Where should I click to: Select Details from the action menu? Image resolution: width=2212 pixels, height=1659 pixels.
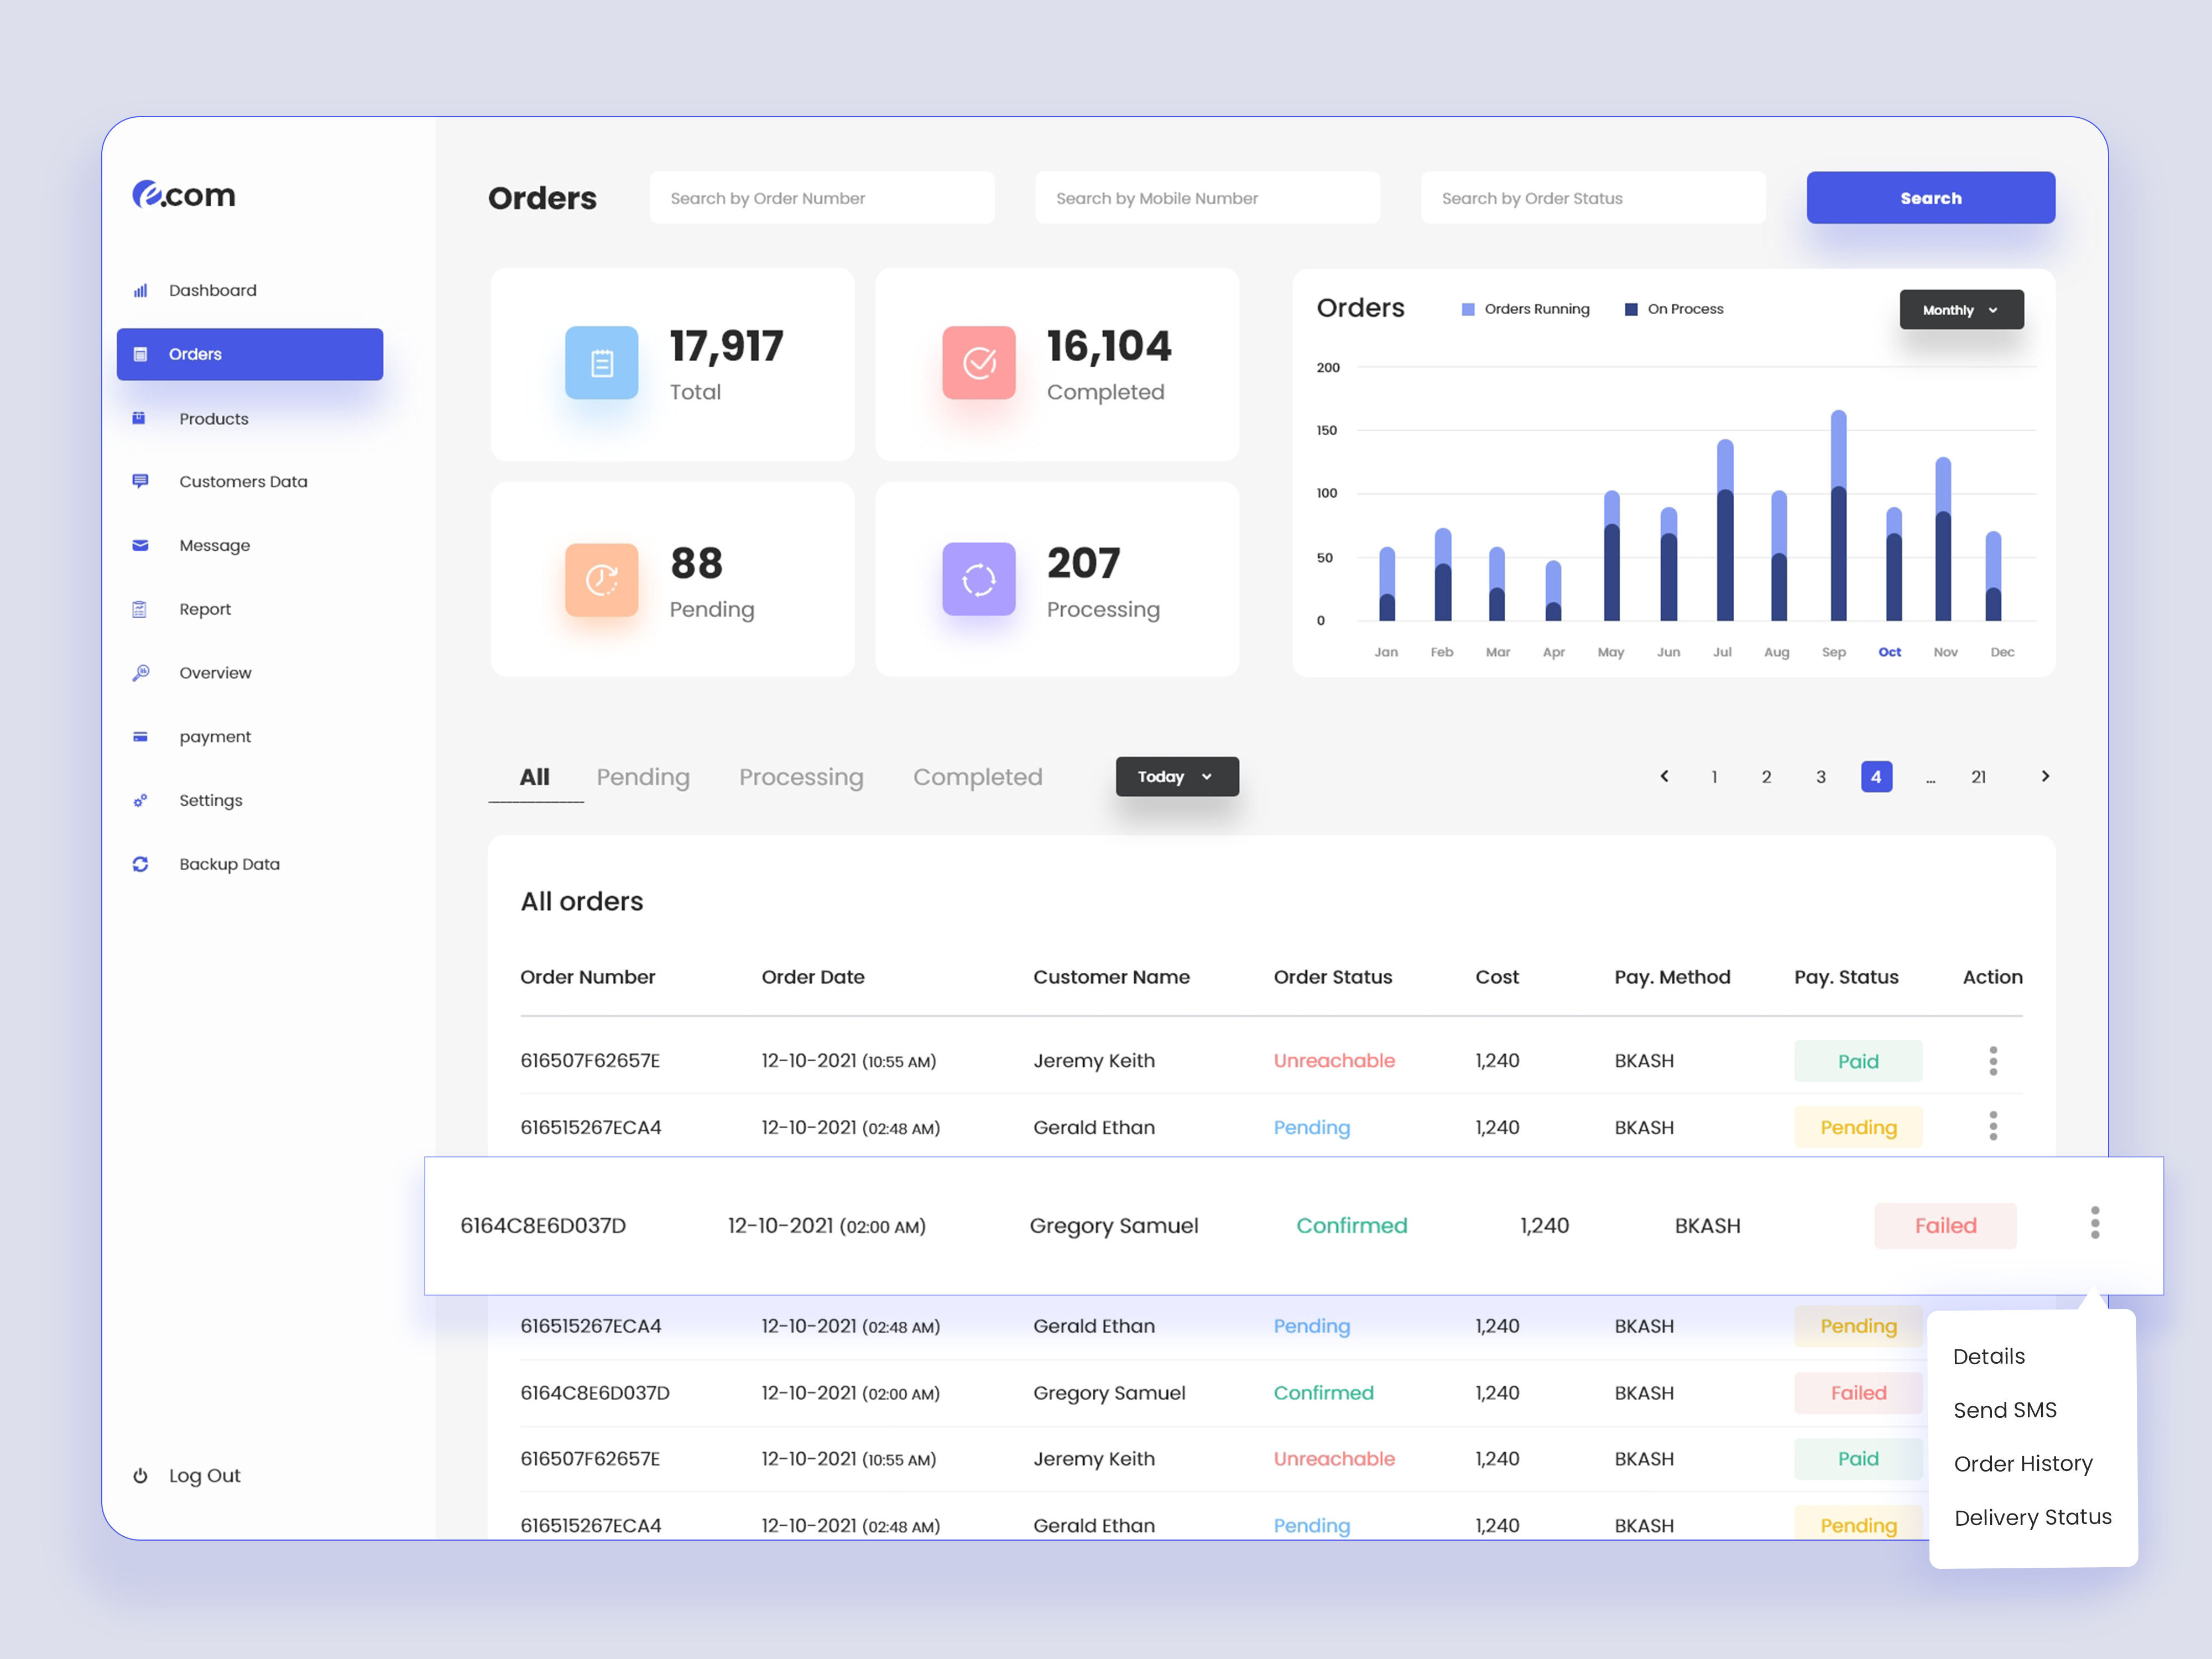1988,1357
